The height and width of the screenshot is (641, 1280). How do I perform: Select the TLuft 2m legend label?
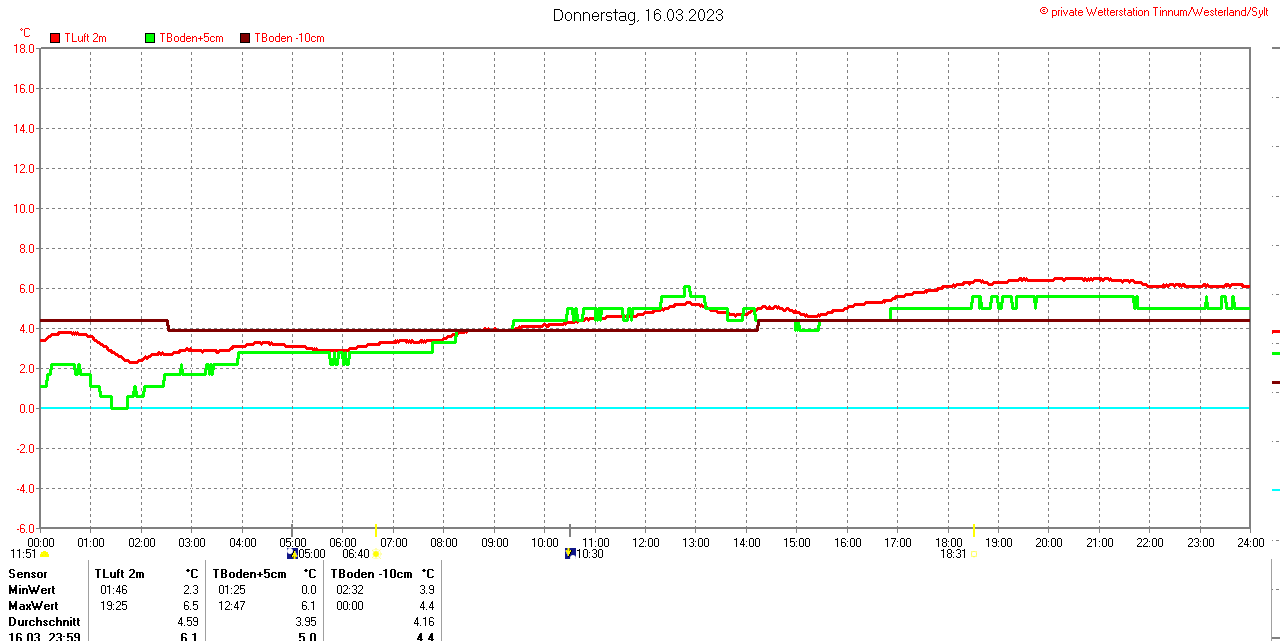85,38
